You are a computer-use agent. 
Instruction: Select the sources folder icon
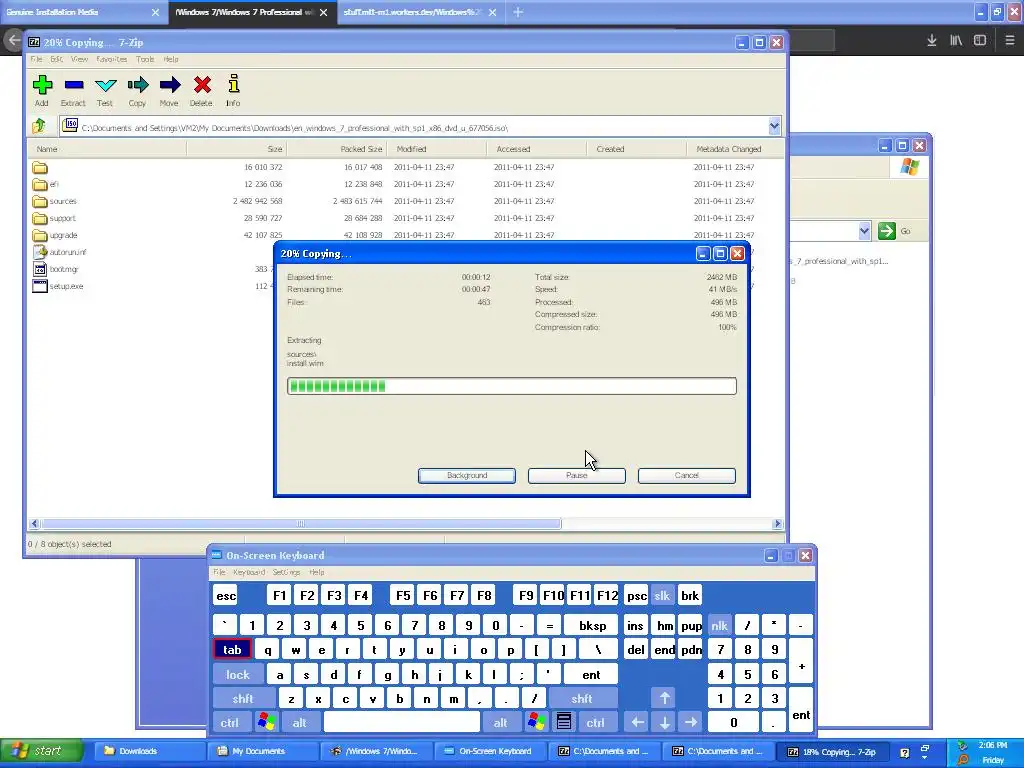point(40,201)
